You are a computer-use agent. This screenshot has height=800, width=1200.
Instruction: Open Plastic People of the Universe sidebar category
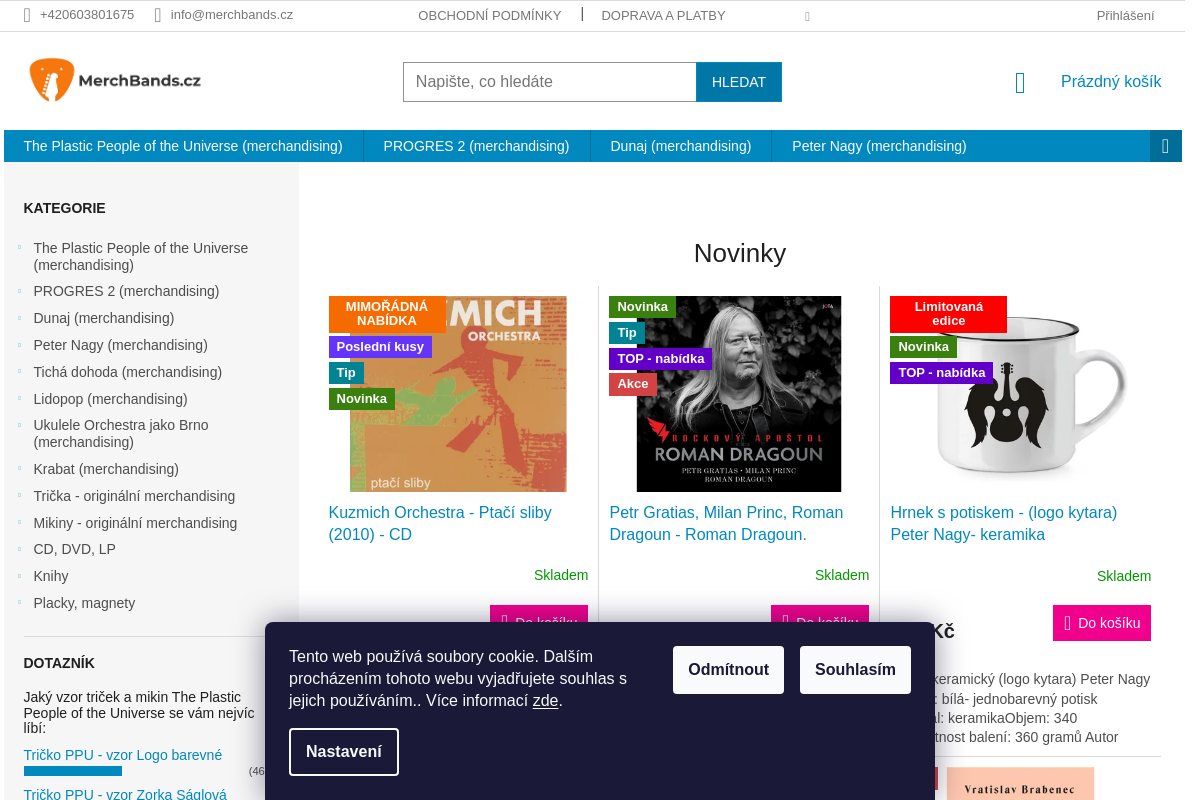click(140, 256)
